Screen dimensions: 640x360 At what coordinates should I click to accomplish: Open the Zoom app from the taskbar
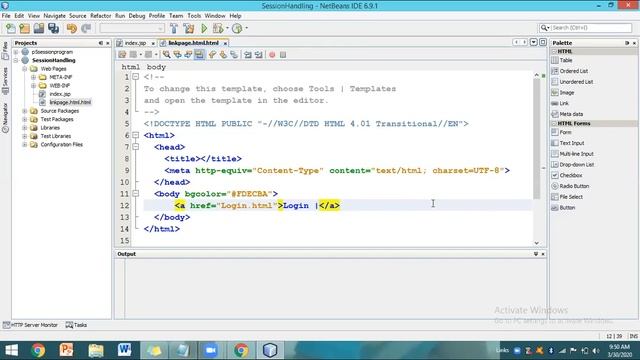211,350
